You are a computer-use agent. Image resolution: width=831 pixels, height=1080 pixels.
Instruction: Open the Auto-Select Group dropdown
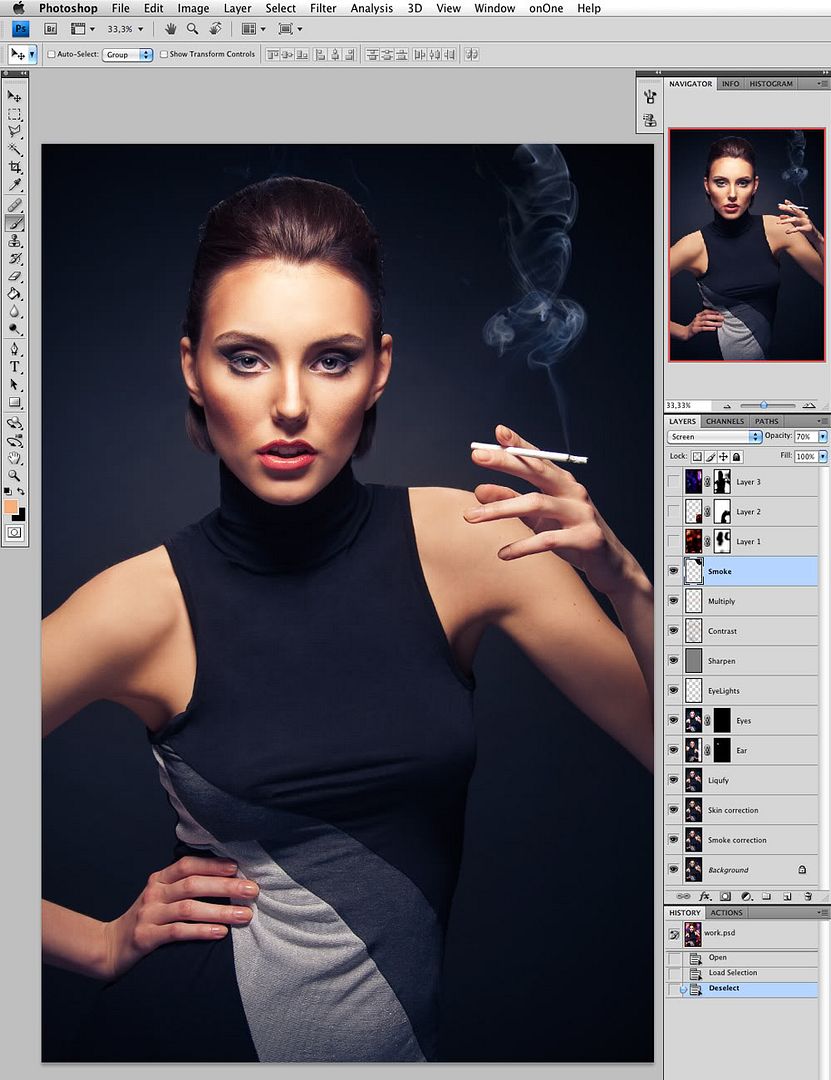tap(127, 54)
